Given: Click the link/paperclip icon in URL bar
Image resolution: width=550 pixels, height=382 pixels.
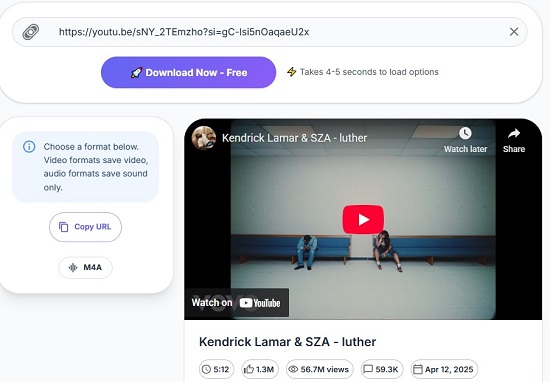Looking at the screenshot, I should click(x=31, y=32).
